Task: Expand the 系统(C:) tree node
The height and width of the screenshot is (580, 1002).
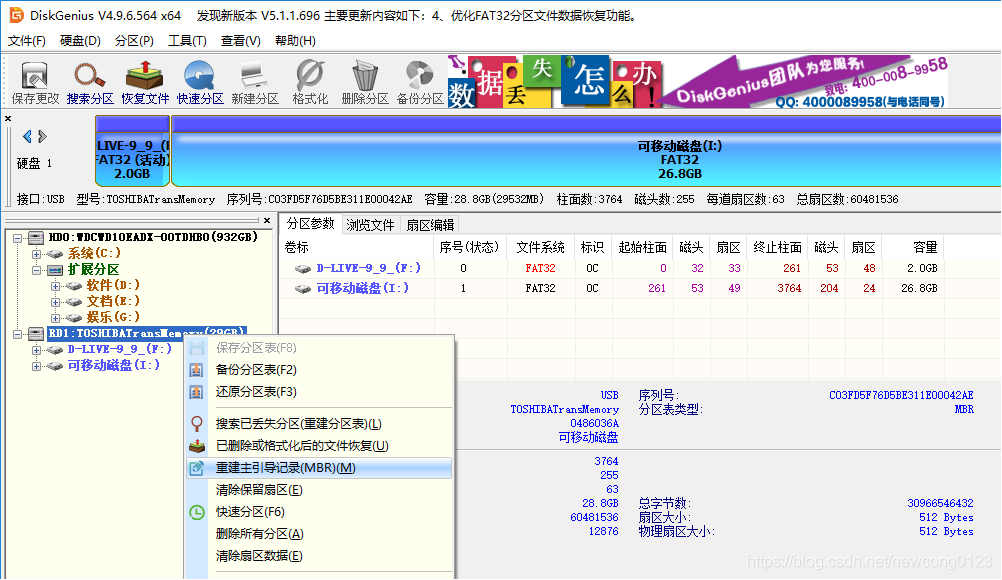Action: click(x=36, y=254)
